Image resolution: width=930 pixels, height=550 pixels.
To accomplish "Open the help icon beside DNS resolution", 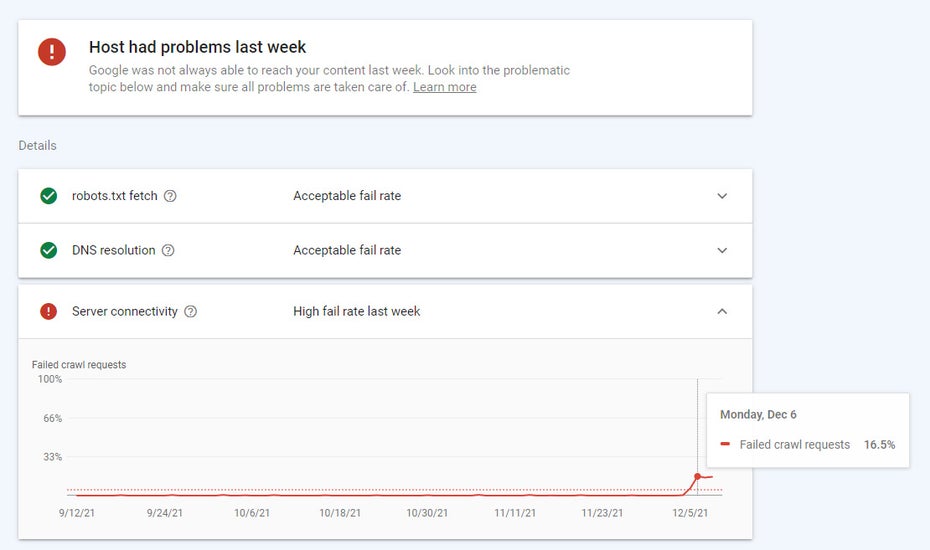I will coord(168,250).
